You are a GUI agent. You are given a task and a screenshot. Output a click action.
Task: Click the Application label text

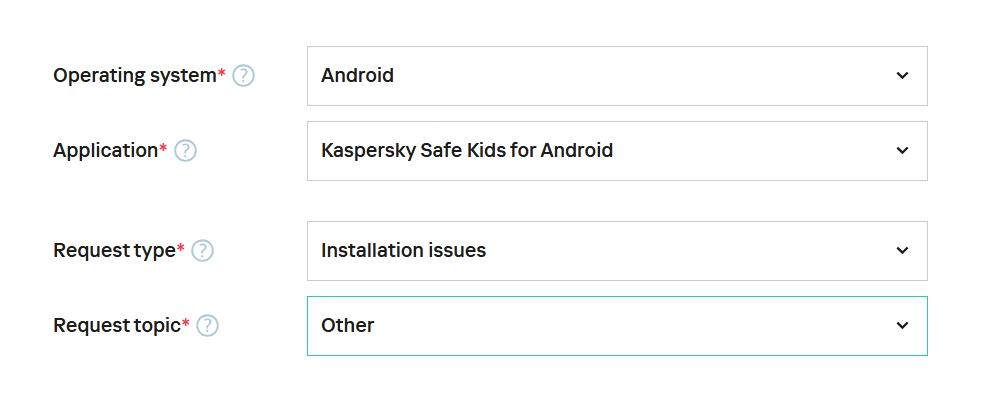tap(105, 151)
